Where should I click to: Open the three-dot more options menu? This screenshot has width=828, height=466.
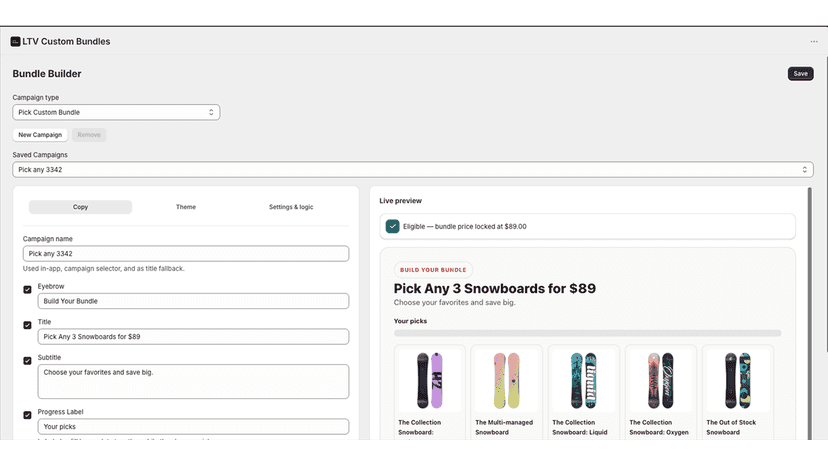[x=814, y=42]
